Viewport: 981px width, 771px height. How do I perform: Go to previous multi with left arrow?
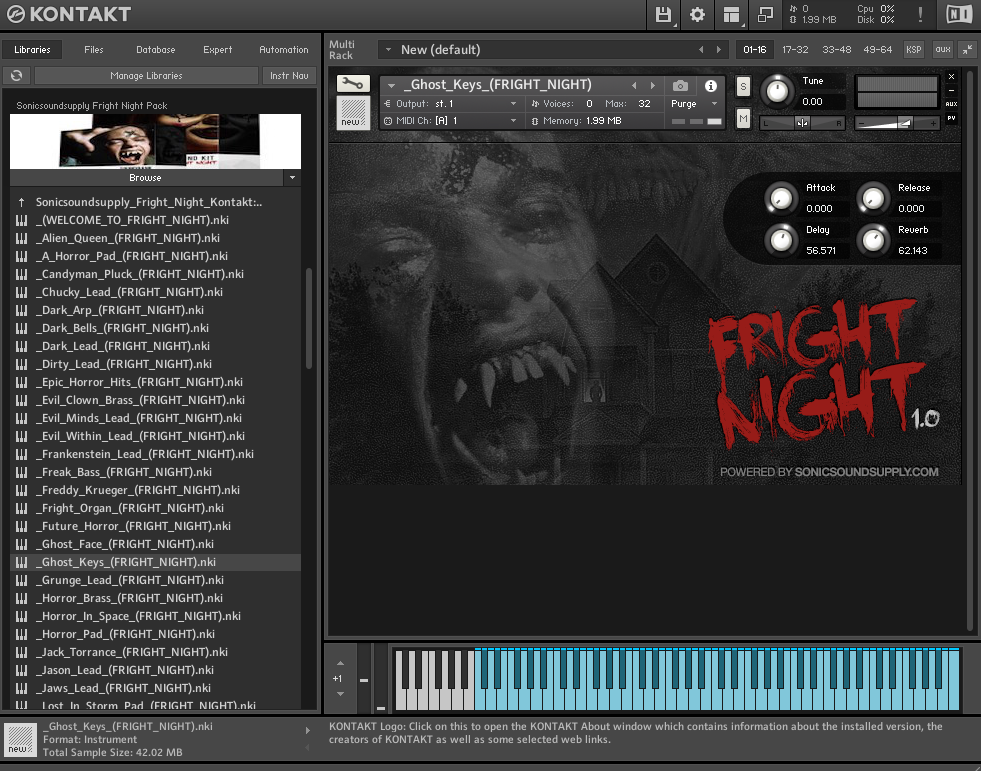(701, 49)
